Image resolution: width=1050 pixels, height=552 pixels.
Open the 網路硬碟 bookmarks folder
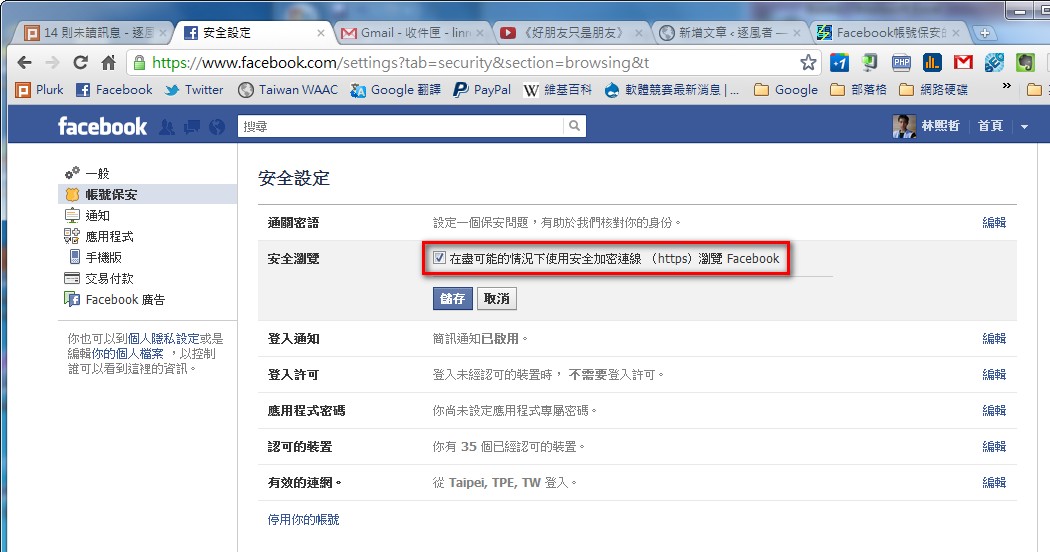tap(933, 90)
